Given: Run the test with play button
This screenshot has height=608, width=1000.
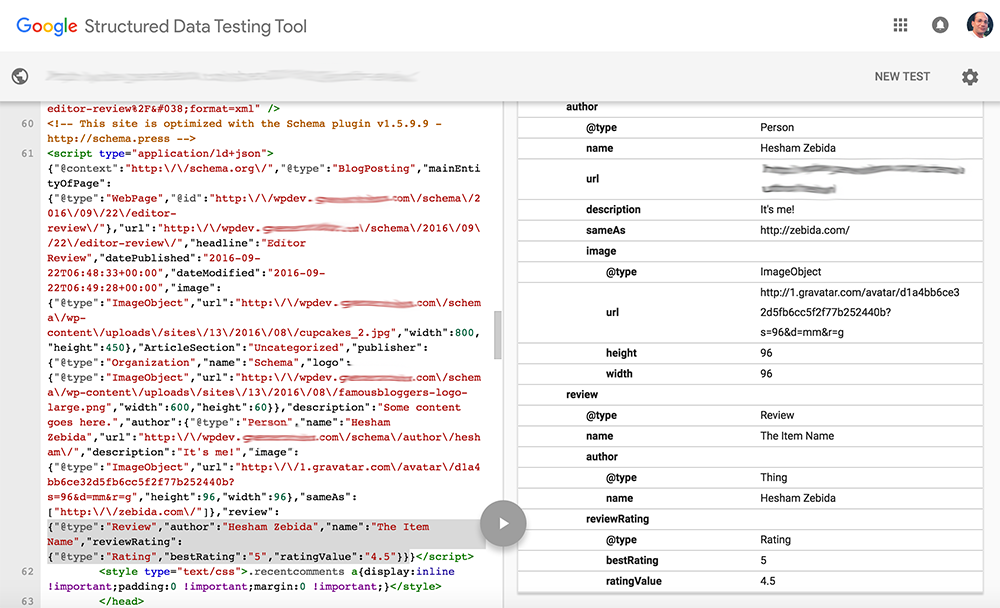Looking at the screenshot, I should 503,523.
